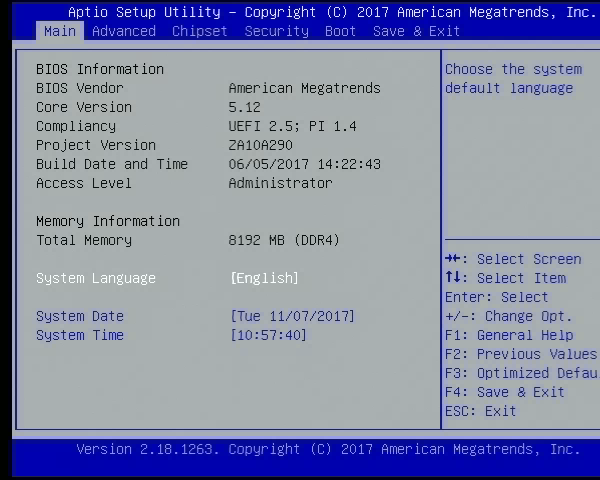Click the Administrator access level value
The width and height of the screenshot is (600, 480).
click(280, 183)
